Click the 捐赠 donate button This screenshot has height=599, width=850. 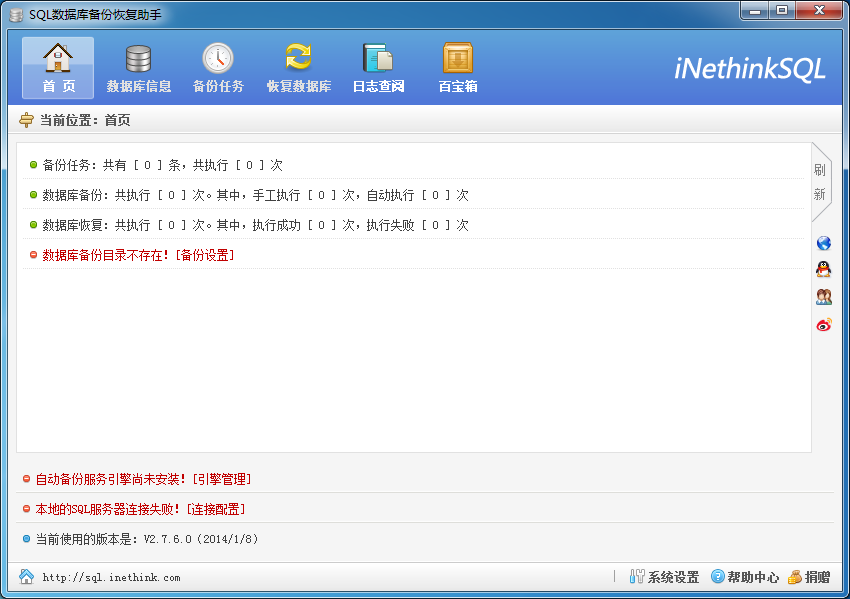809,577
